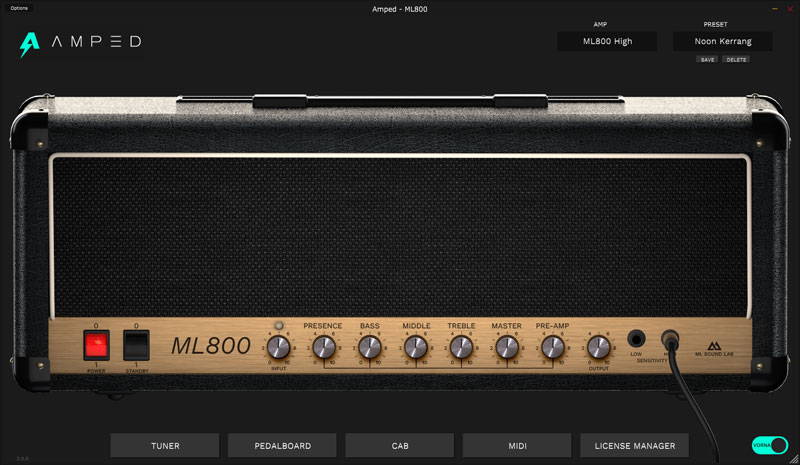The width and height of the screenshot is (800, 465).
Task: Click the Master knob
Action: (507, 348)
